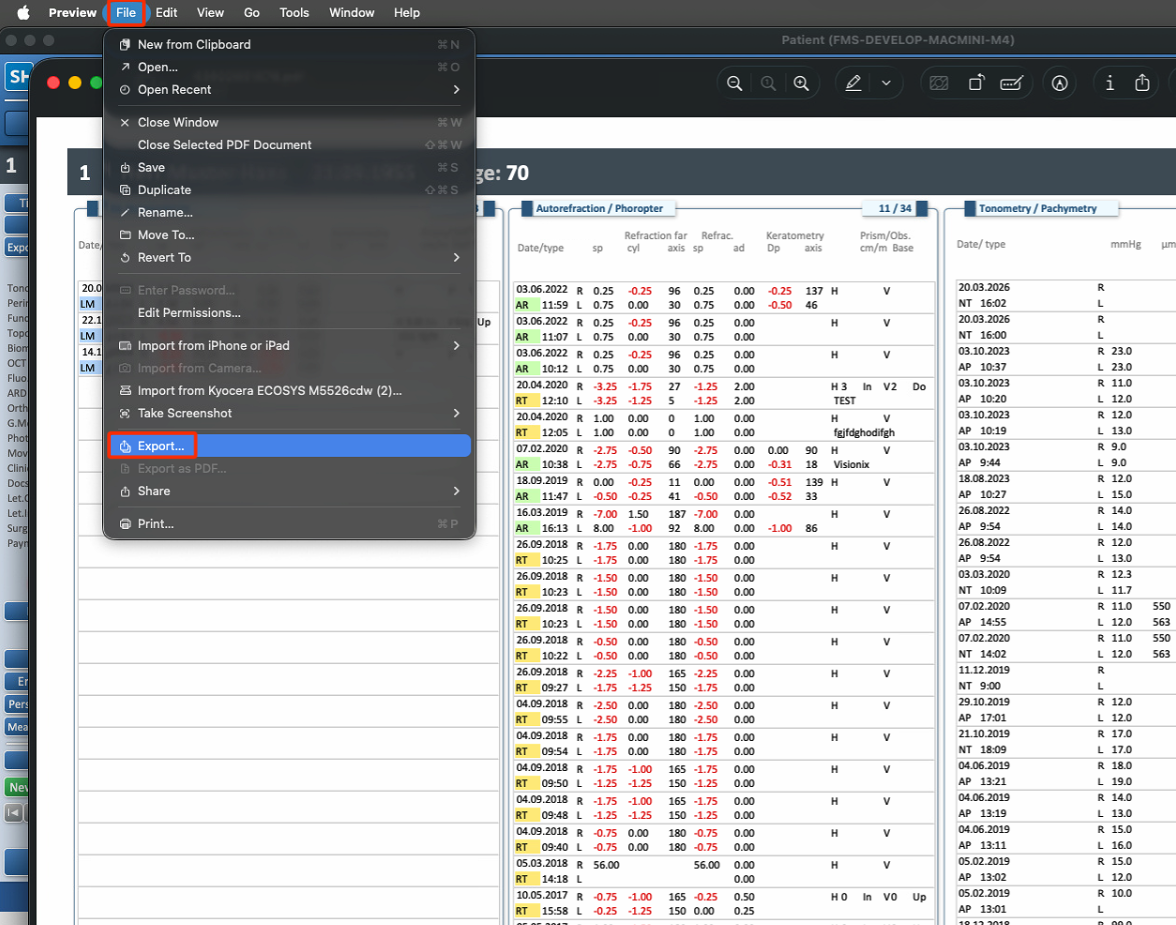Choose Close Selected PDF Document

(x=290, y=145)
